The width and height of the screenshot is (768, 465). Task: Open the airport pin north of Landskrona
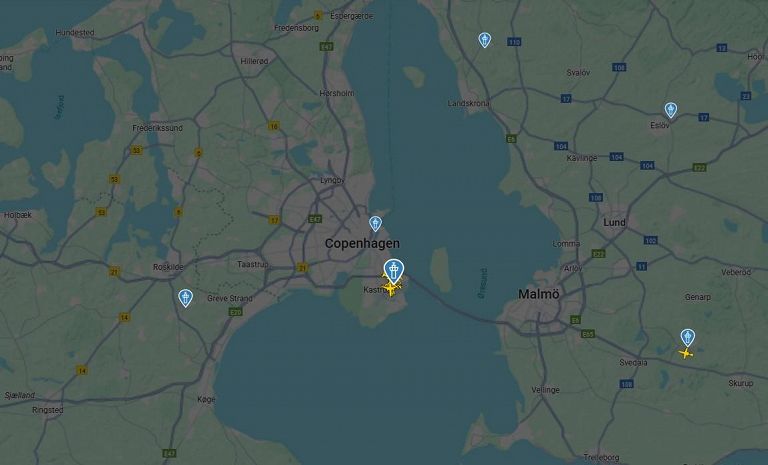pos(484,40)
